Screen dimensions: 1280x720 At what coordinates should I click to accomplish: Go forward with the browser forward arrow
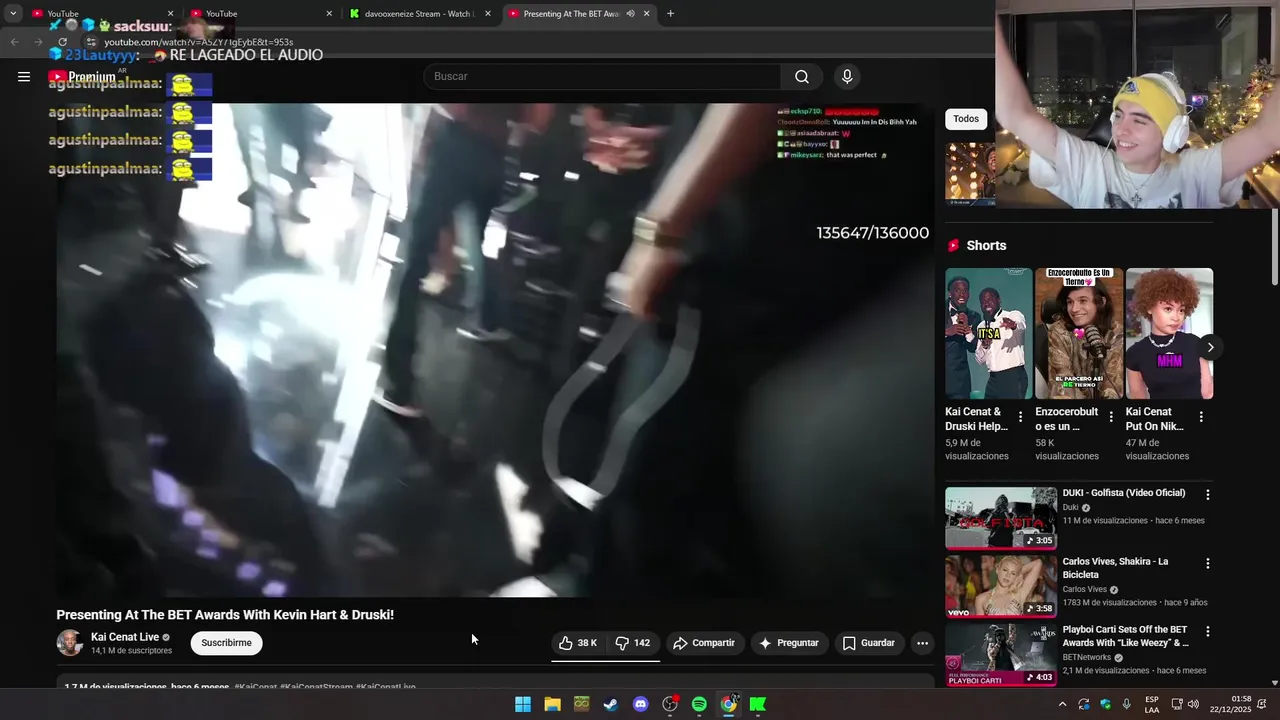pyautogui.click(x=38, y=42)
